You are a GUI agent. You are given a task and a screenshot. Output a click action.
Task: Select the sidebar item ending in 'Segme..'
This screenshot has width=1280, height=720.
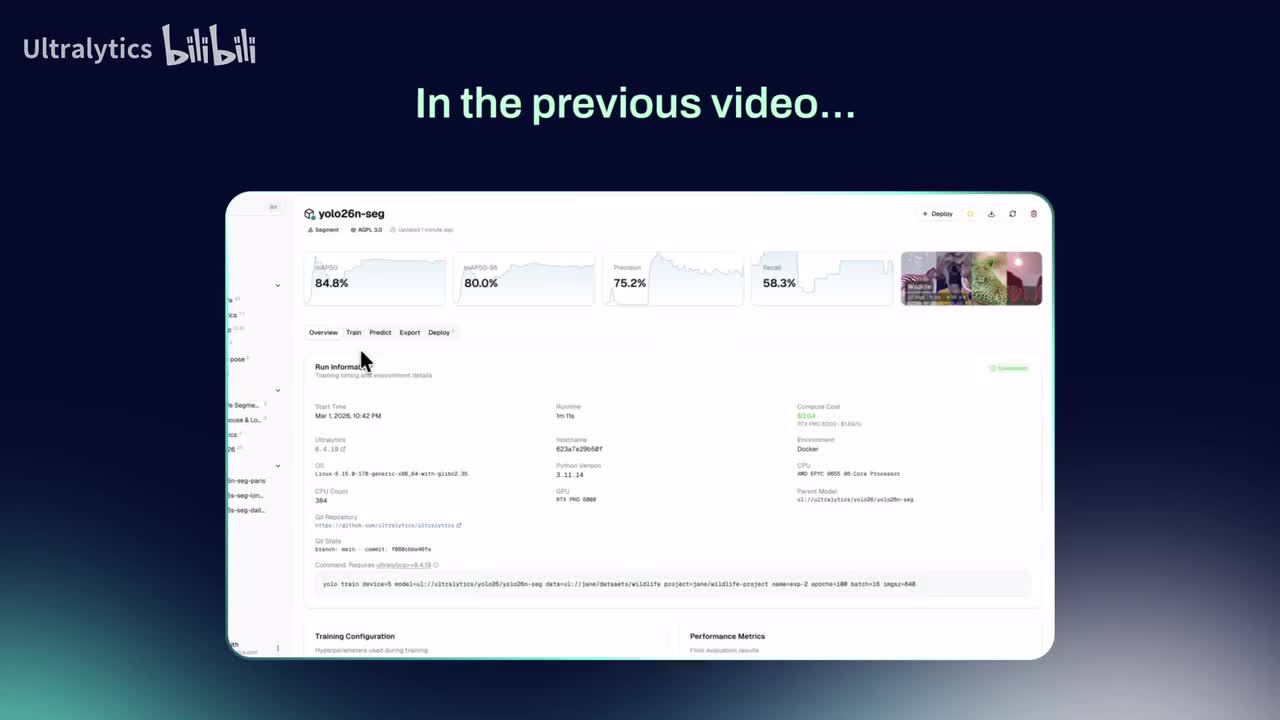(x=244, y=405)
